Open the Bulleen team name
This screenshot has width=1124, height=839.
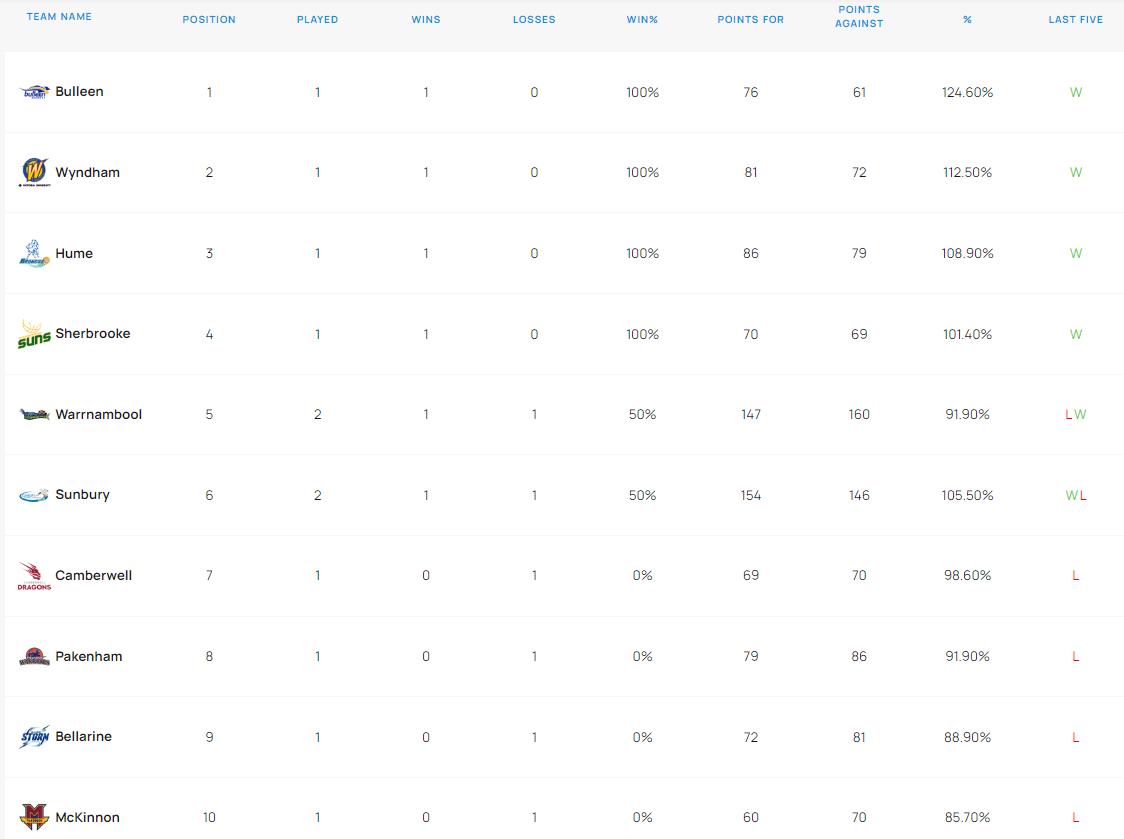pyautogui.click(x=80, y=92)
